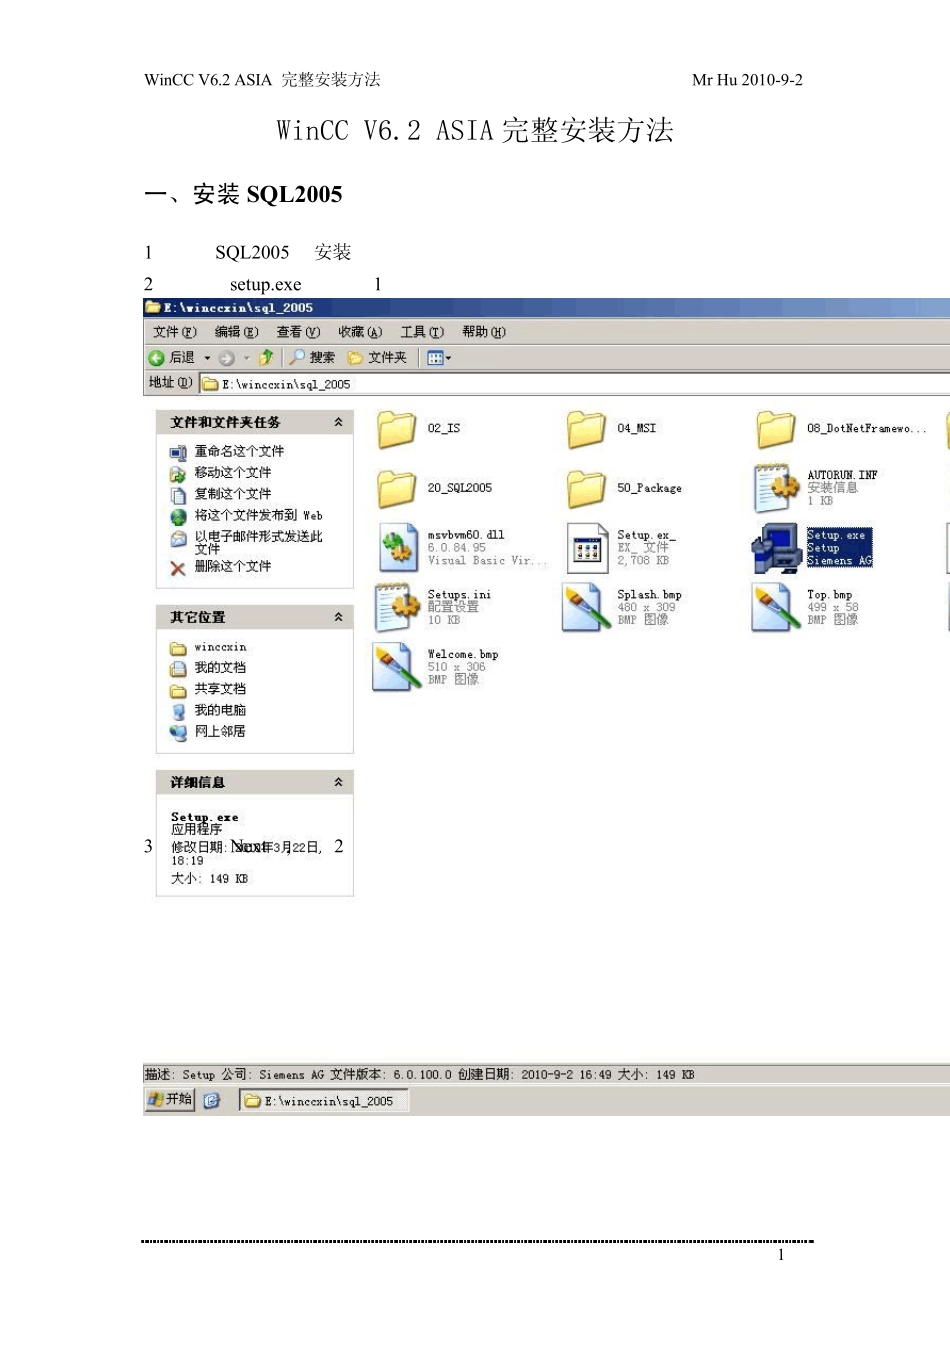Click the Back (后退) toolbar button

point(172,358)
